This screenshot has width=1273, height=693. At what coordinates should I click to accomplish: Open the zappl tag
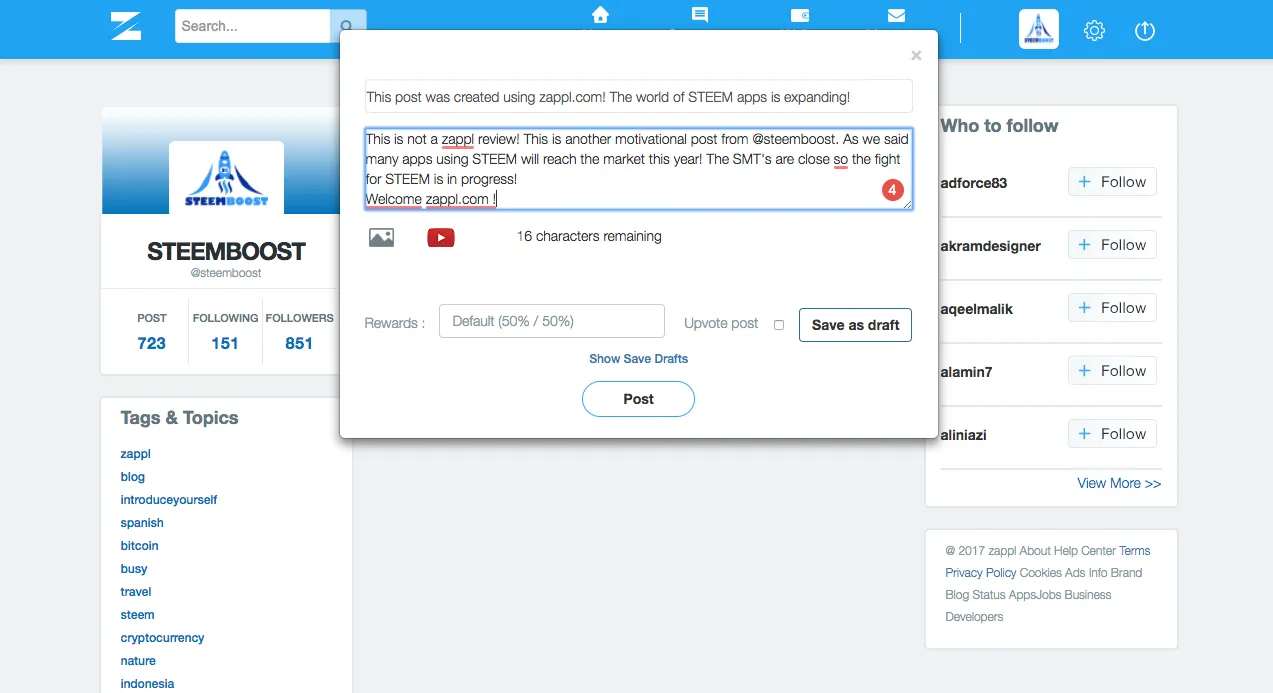(135, 454)
